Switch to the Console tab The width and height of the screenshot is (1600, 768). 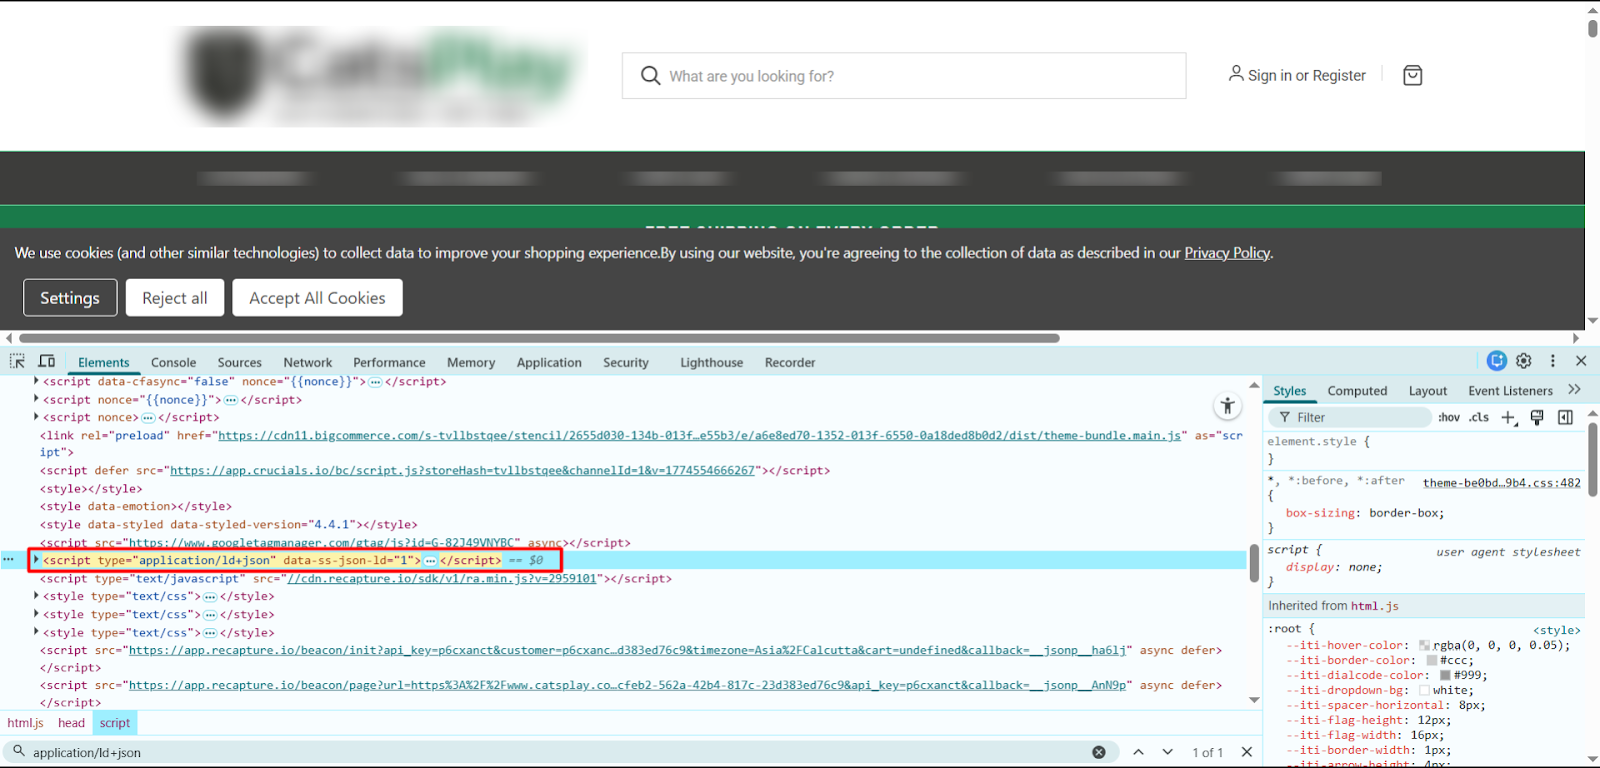[x=173, y=362]
